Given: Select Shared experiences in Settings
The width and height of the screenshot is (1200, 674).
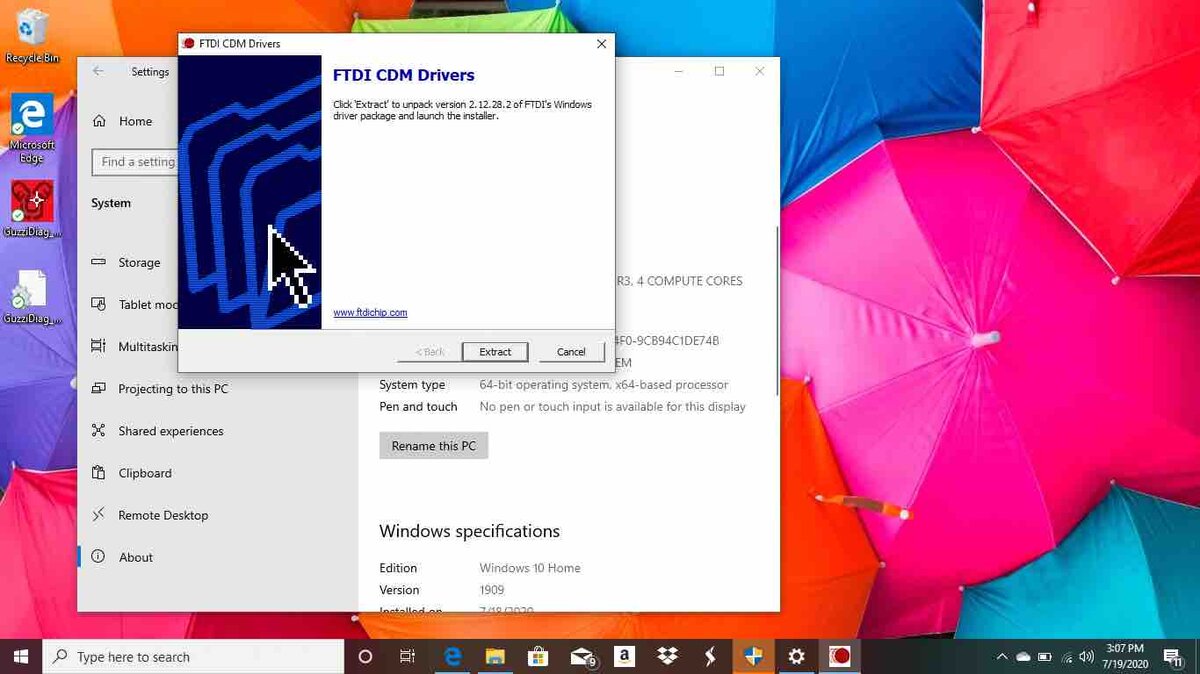Looking at the screenshot, I should (x=171, y=431).
